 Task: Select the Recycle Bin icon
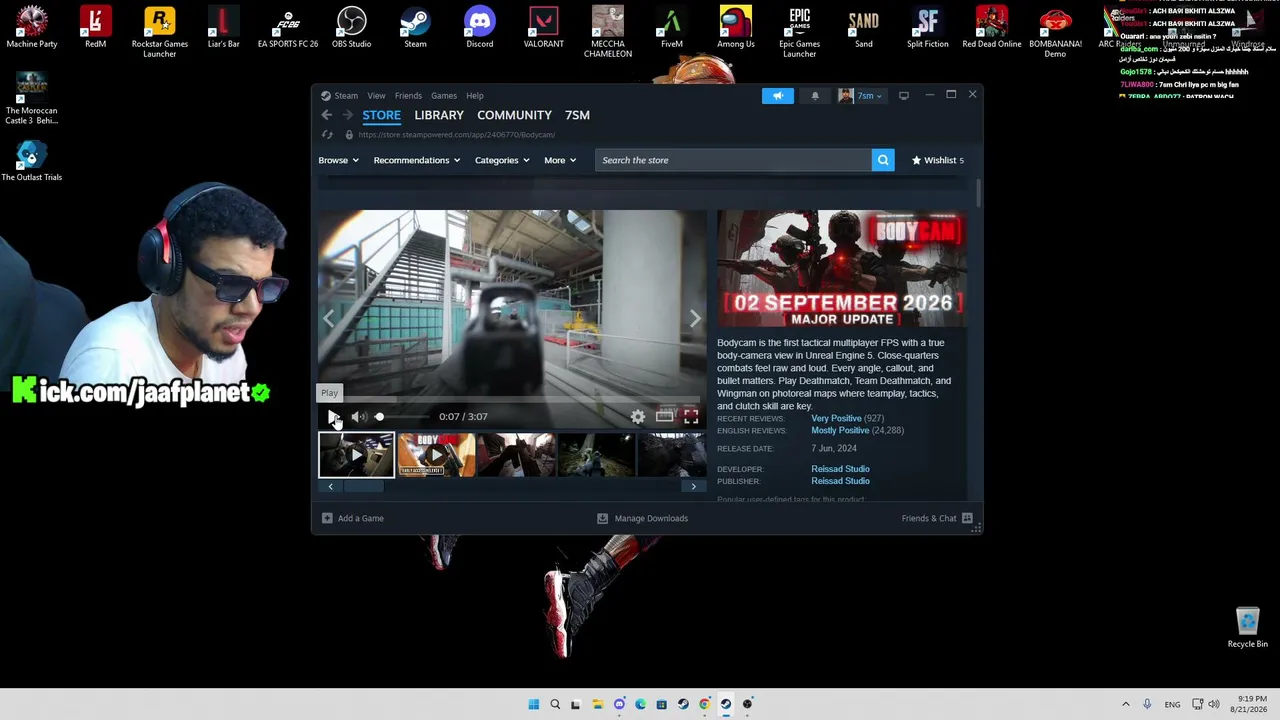[1247, 628]
